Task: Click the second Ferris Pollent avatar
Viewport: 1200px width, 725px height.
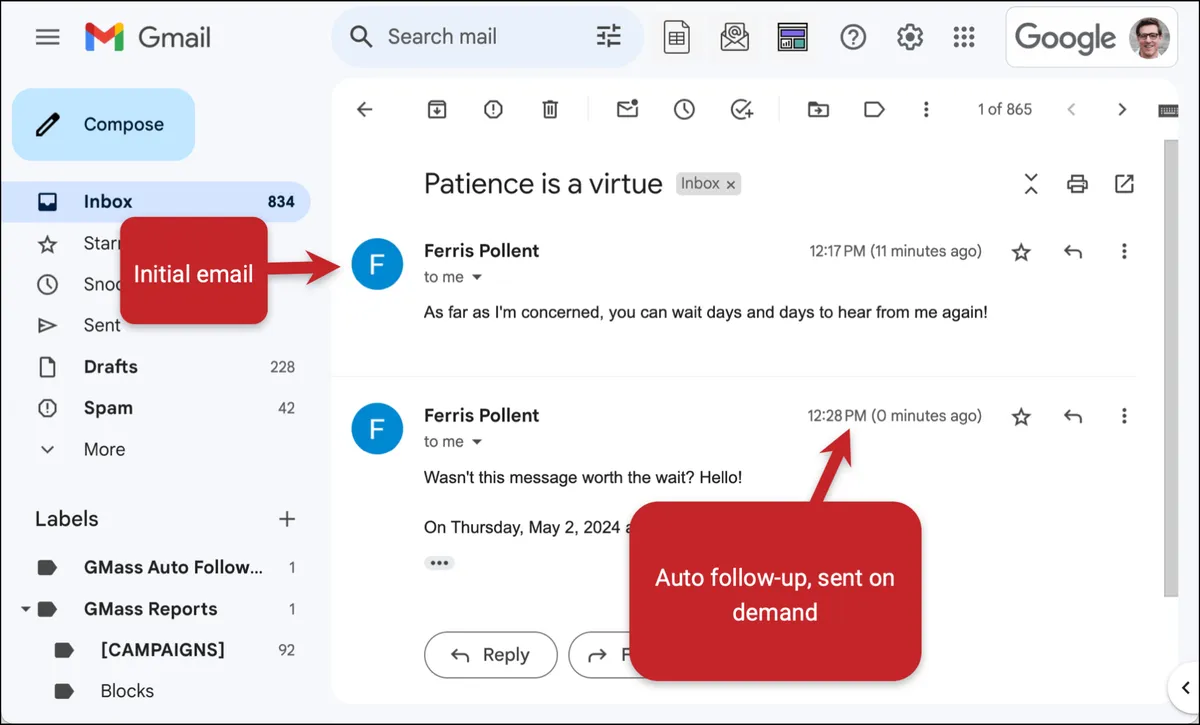Action: 377,430
